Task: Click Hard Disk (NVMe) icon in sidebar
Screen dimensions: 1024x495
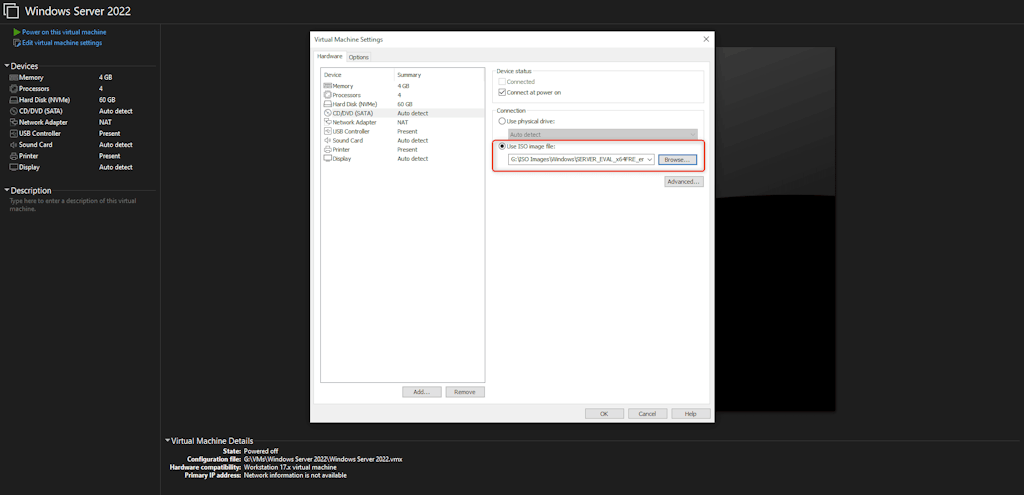Action: tap(13, 100)
